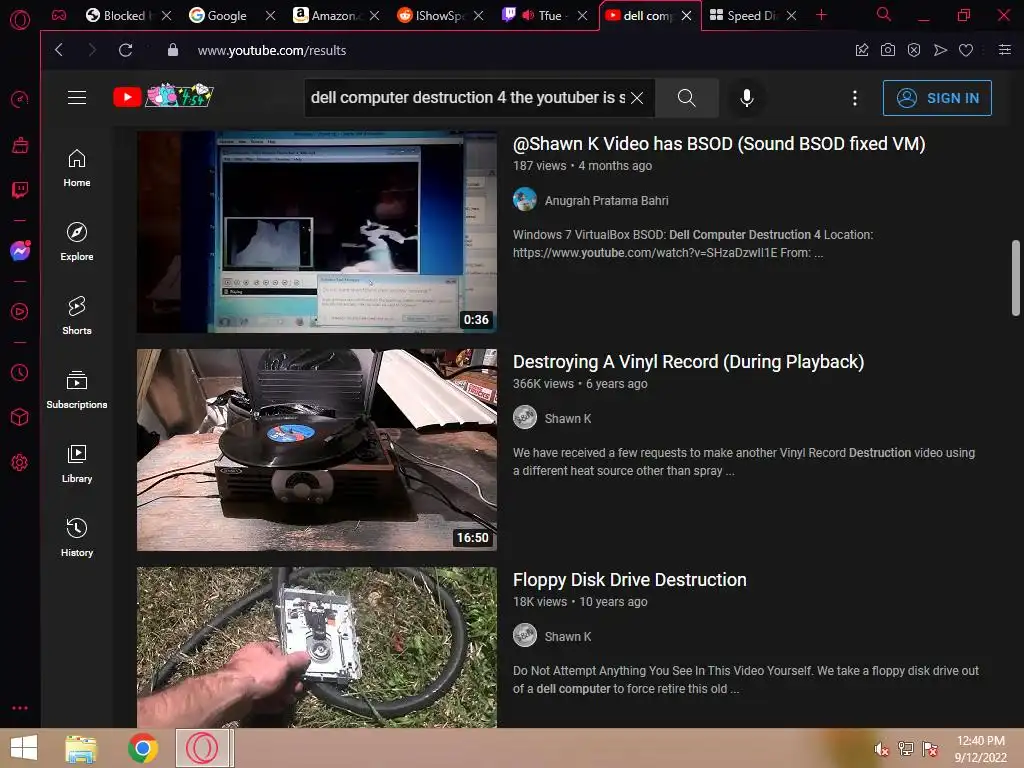
Task: Focus the YouTube search input field
Action: click(467, 97)
